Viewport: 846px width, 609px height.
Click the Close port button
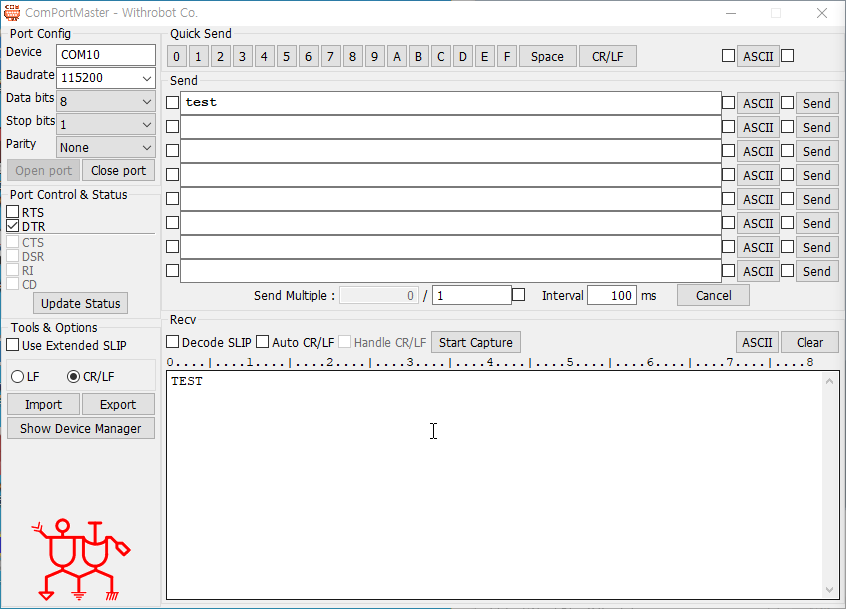(x=118, y=170)
